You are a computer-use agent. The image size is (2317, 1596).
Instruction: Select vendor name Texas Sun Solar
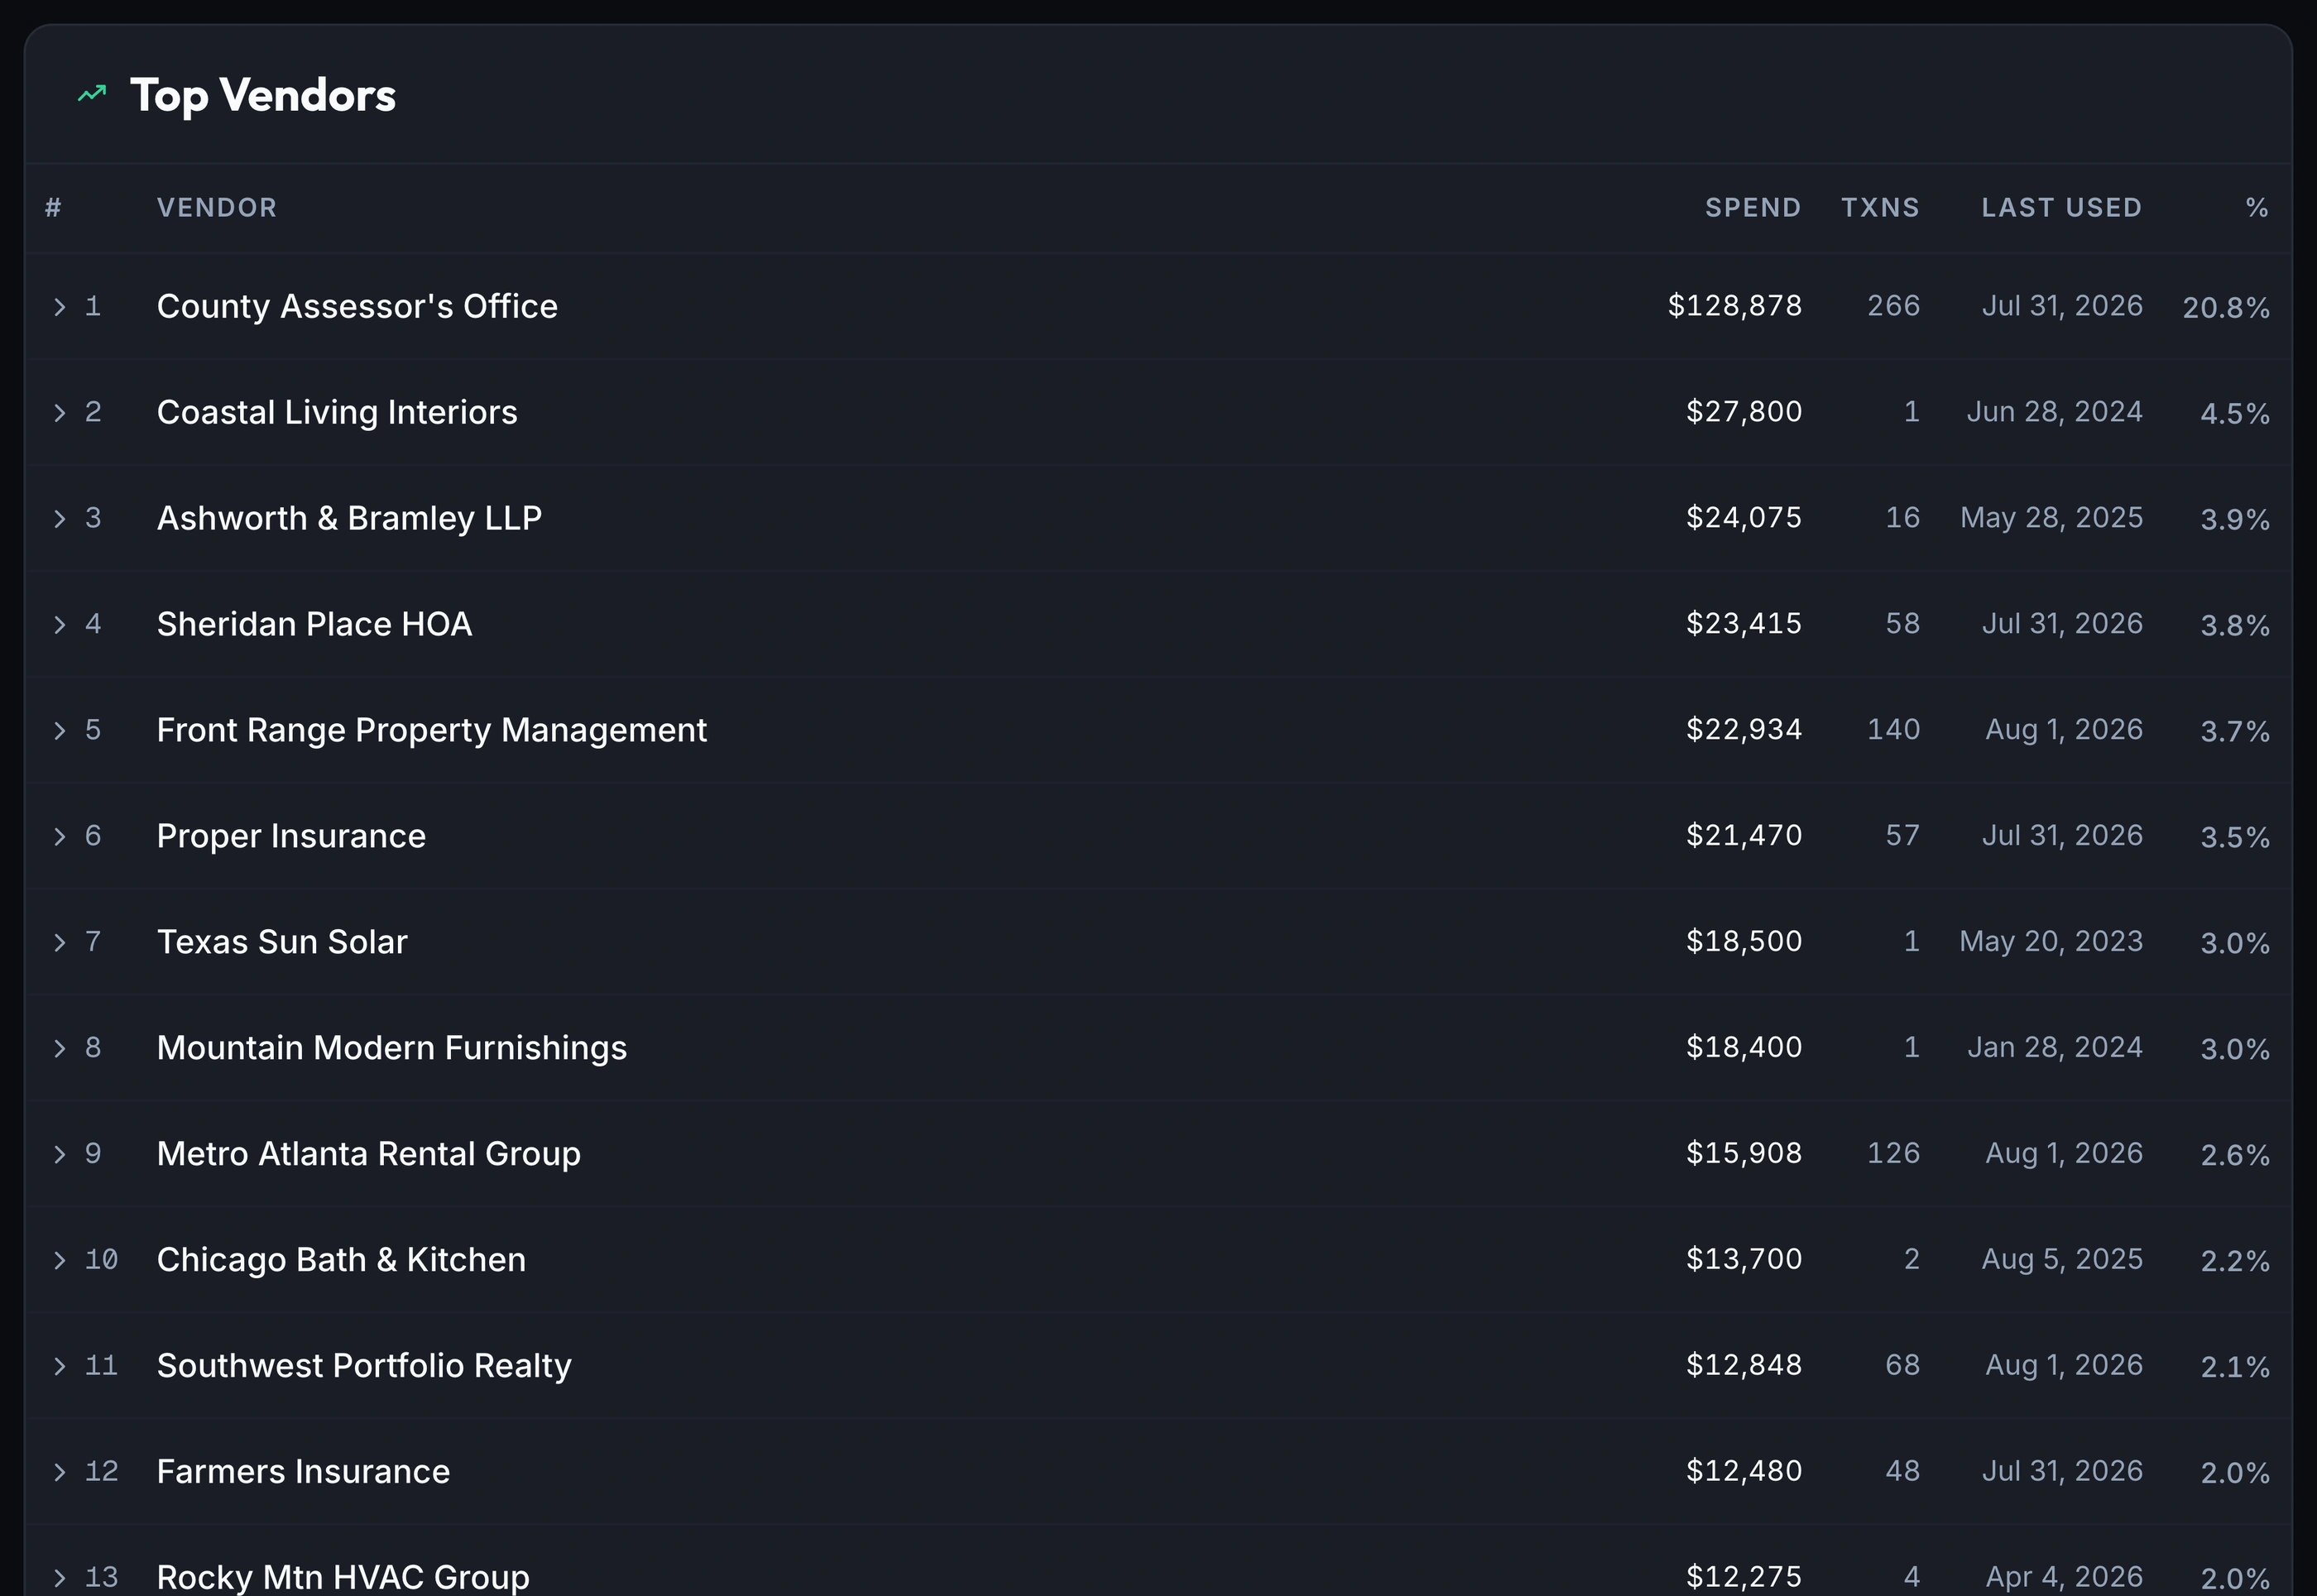click(282, 942)
